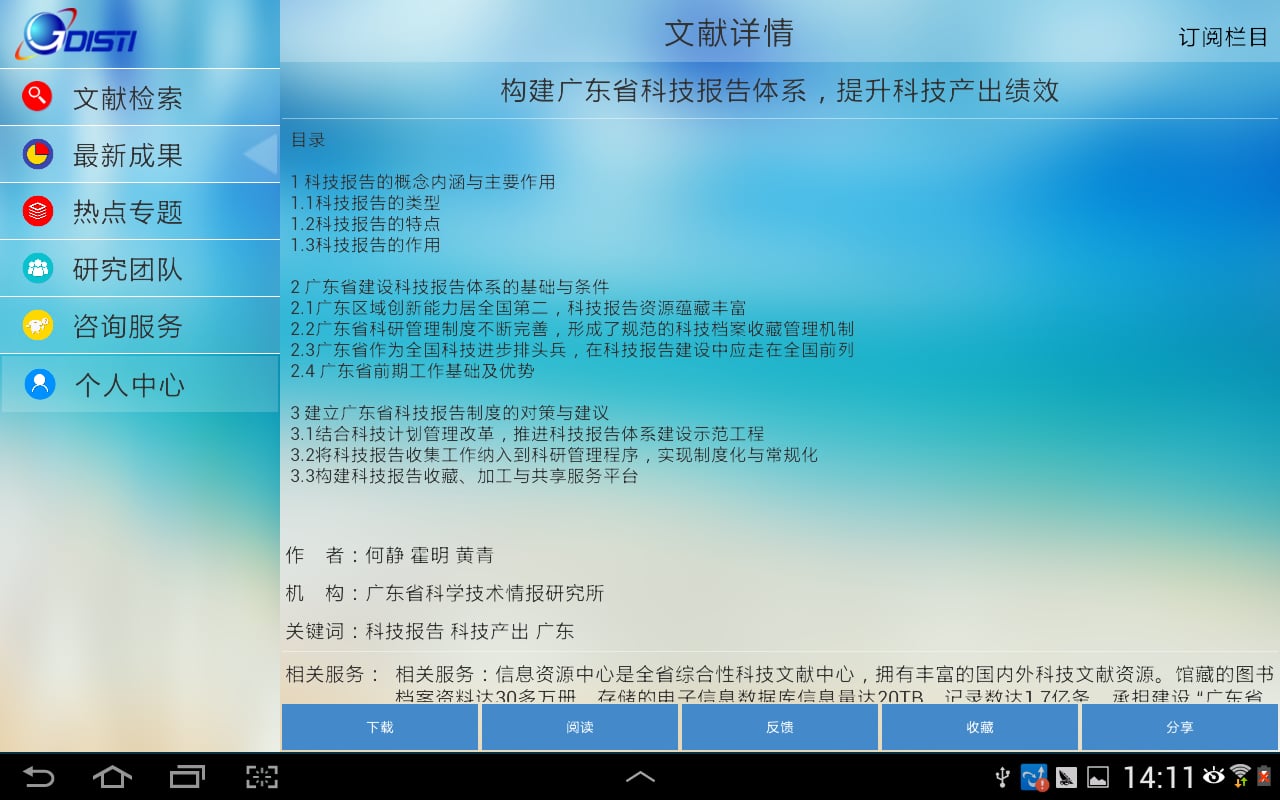Click the pie chart icon for 最新成果

pos(37,154)
